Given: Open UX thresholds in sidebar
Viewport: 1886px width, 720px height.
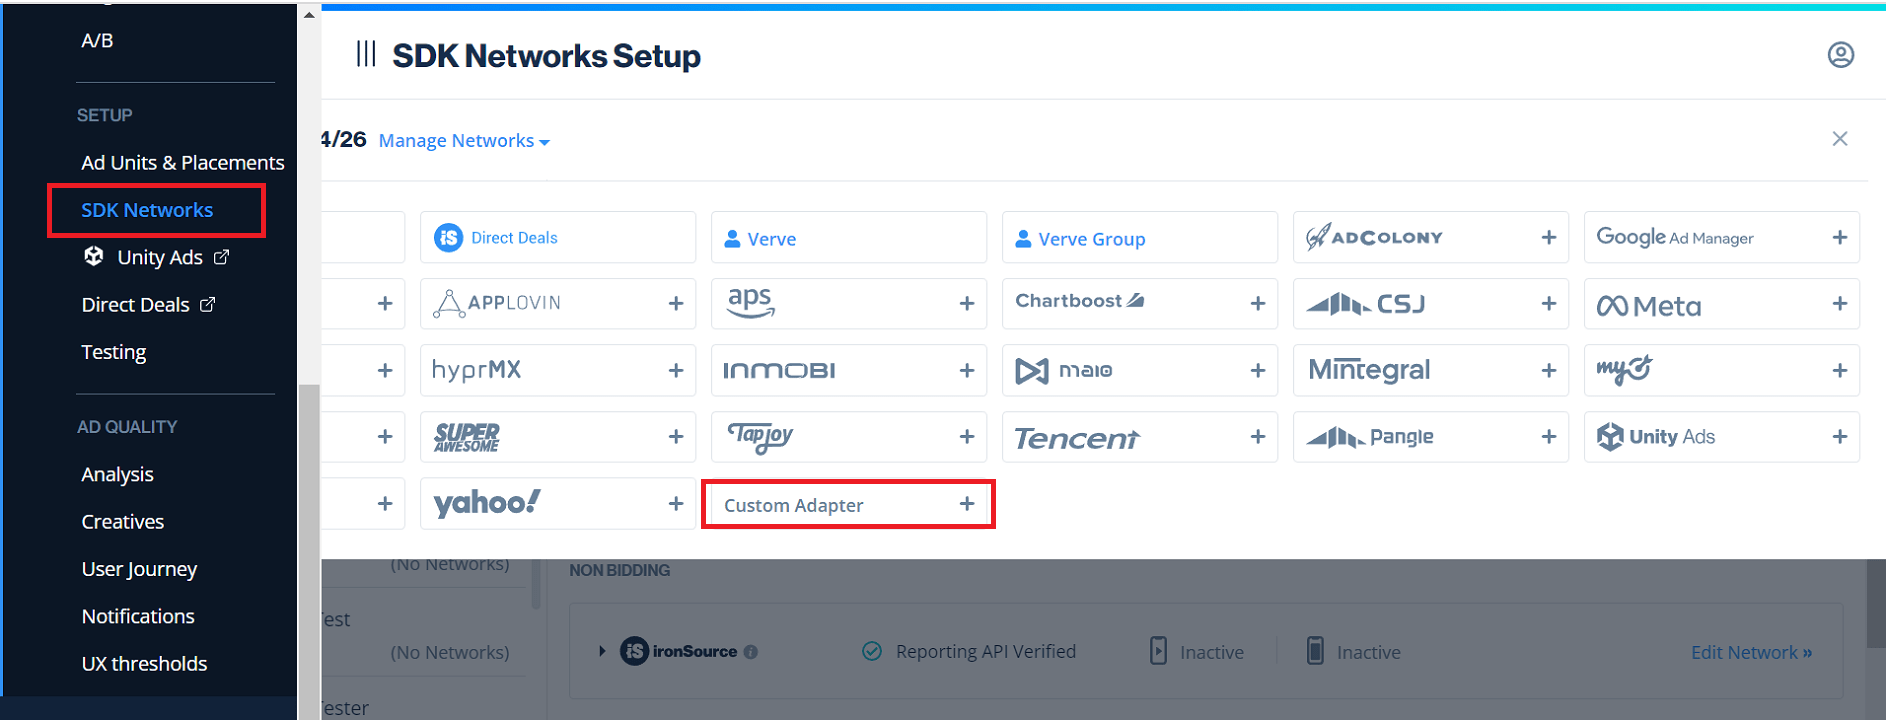Looking at the screenshot, I should pyautogui.click(x=144, y=663).
